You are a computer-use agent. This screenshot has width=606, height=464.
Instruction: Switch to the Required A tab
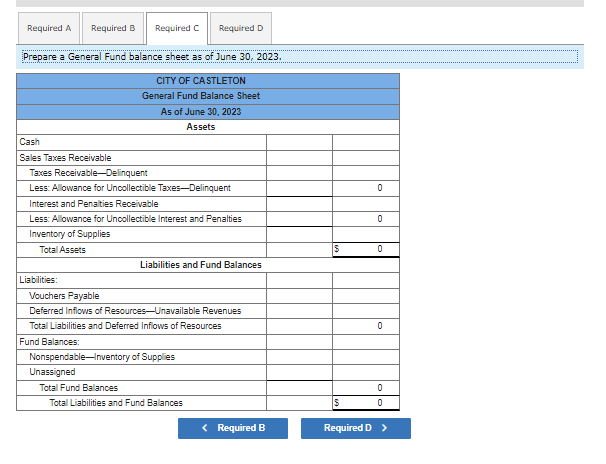(49, 28)
